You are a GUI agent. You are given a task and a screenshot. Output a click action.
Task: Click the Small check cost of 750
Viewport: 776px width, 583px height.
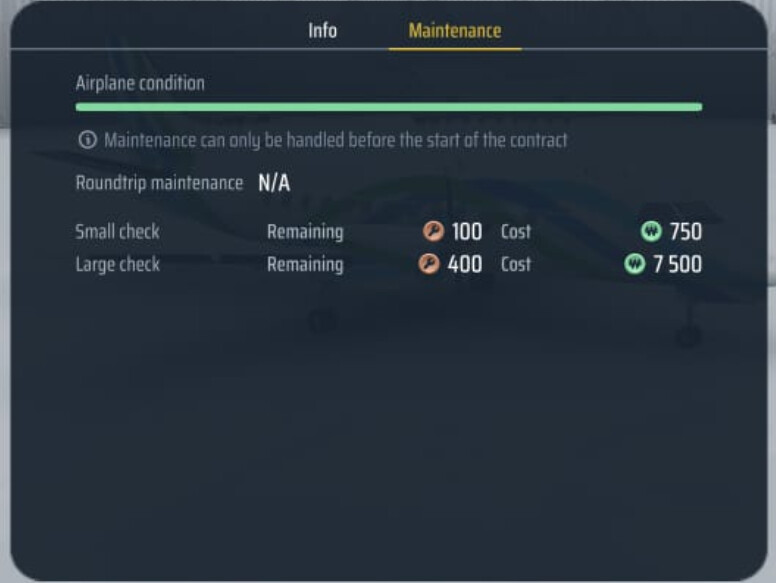tap(685, 232)
